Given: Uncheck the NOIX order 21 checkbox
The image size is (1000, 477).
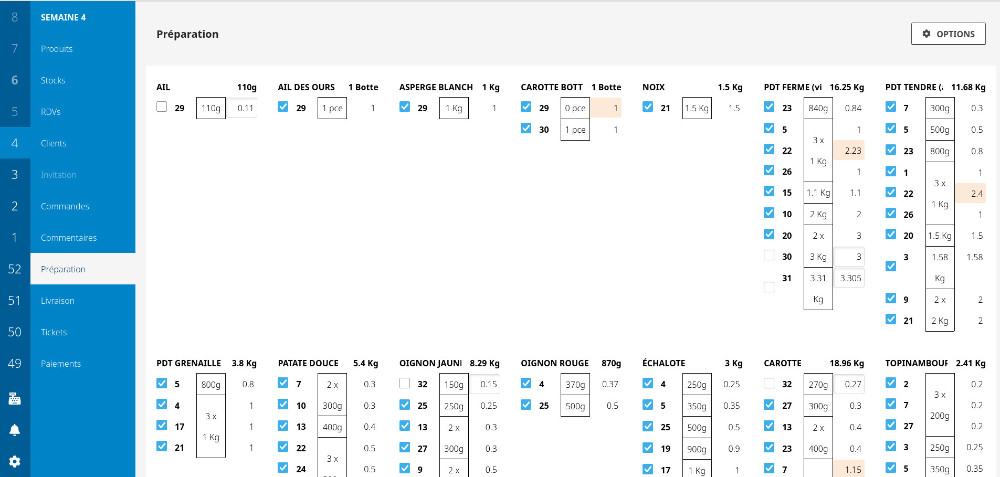Looking at the screenshot, I should pos(647,108).
